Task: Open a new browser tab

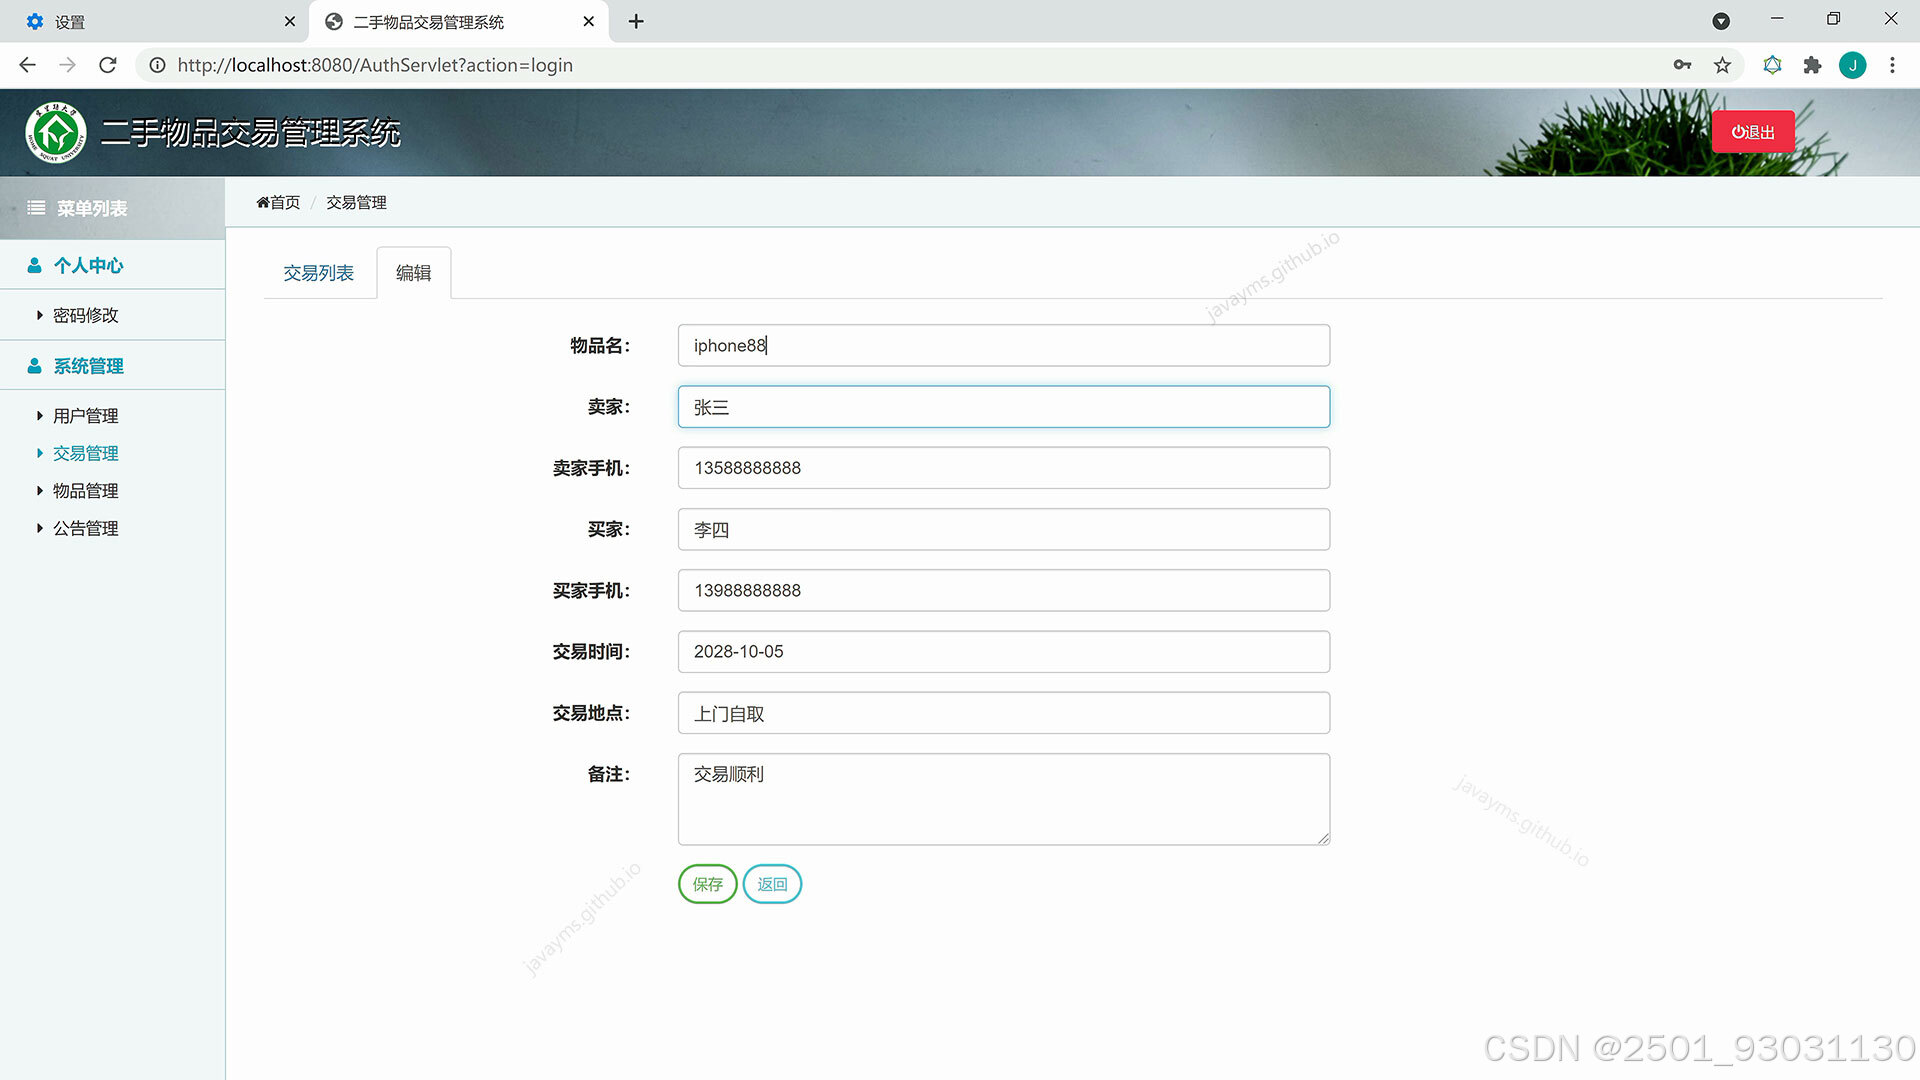Action: tap(636, 21)
